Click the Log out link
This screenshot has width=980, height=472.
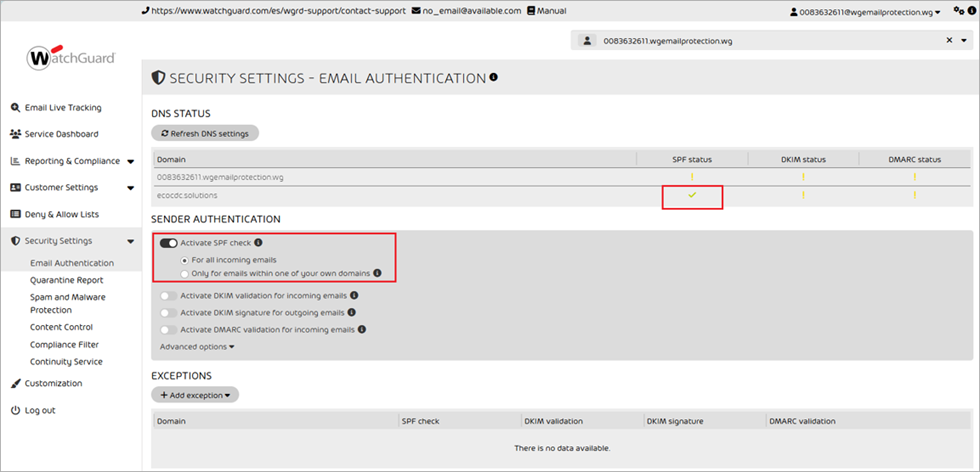point(40,410)
